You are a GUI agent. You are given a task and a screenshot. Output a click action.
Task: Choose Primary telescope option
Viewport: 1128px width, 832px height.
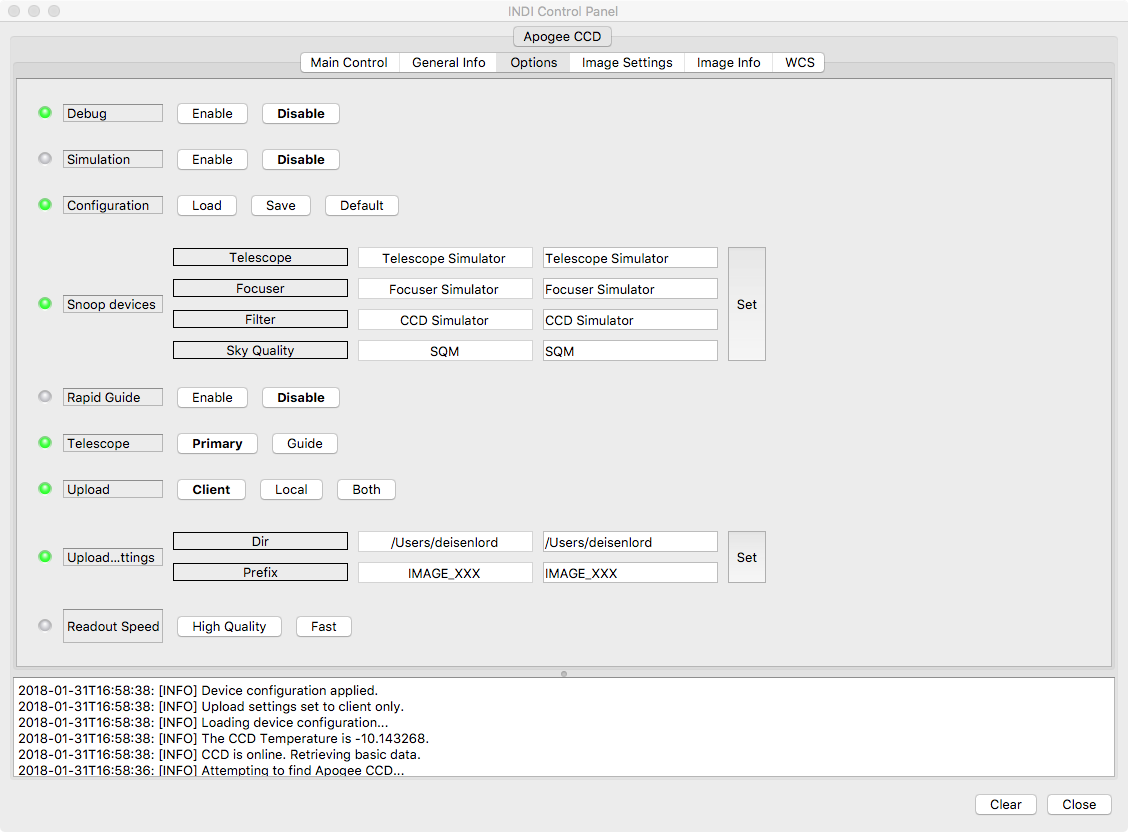click(x=217, y=444)
